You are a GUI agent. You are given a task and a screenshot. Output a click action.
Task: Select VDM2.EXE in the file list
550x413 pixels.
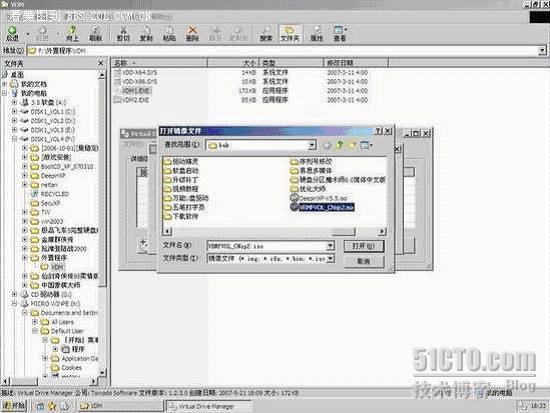132,100
